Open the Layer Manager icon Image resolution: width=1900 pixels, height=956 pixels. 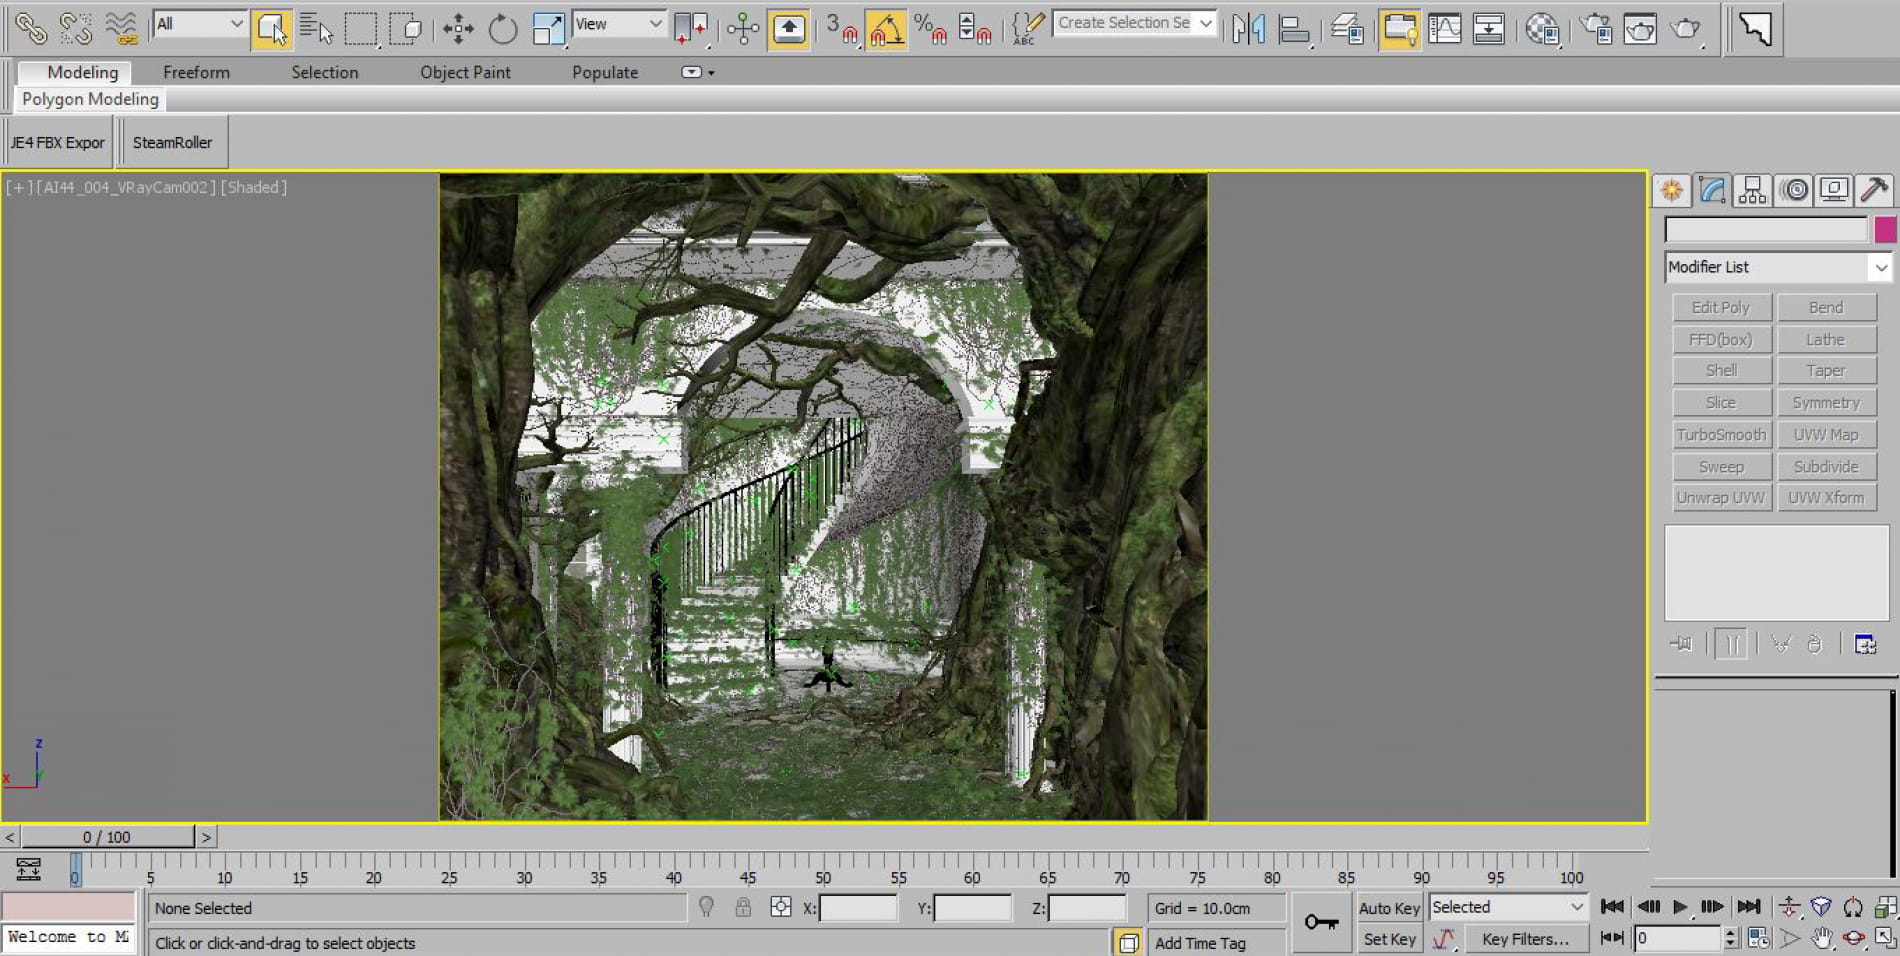pyautogui.click(x=1347, y=28)
